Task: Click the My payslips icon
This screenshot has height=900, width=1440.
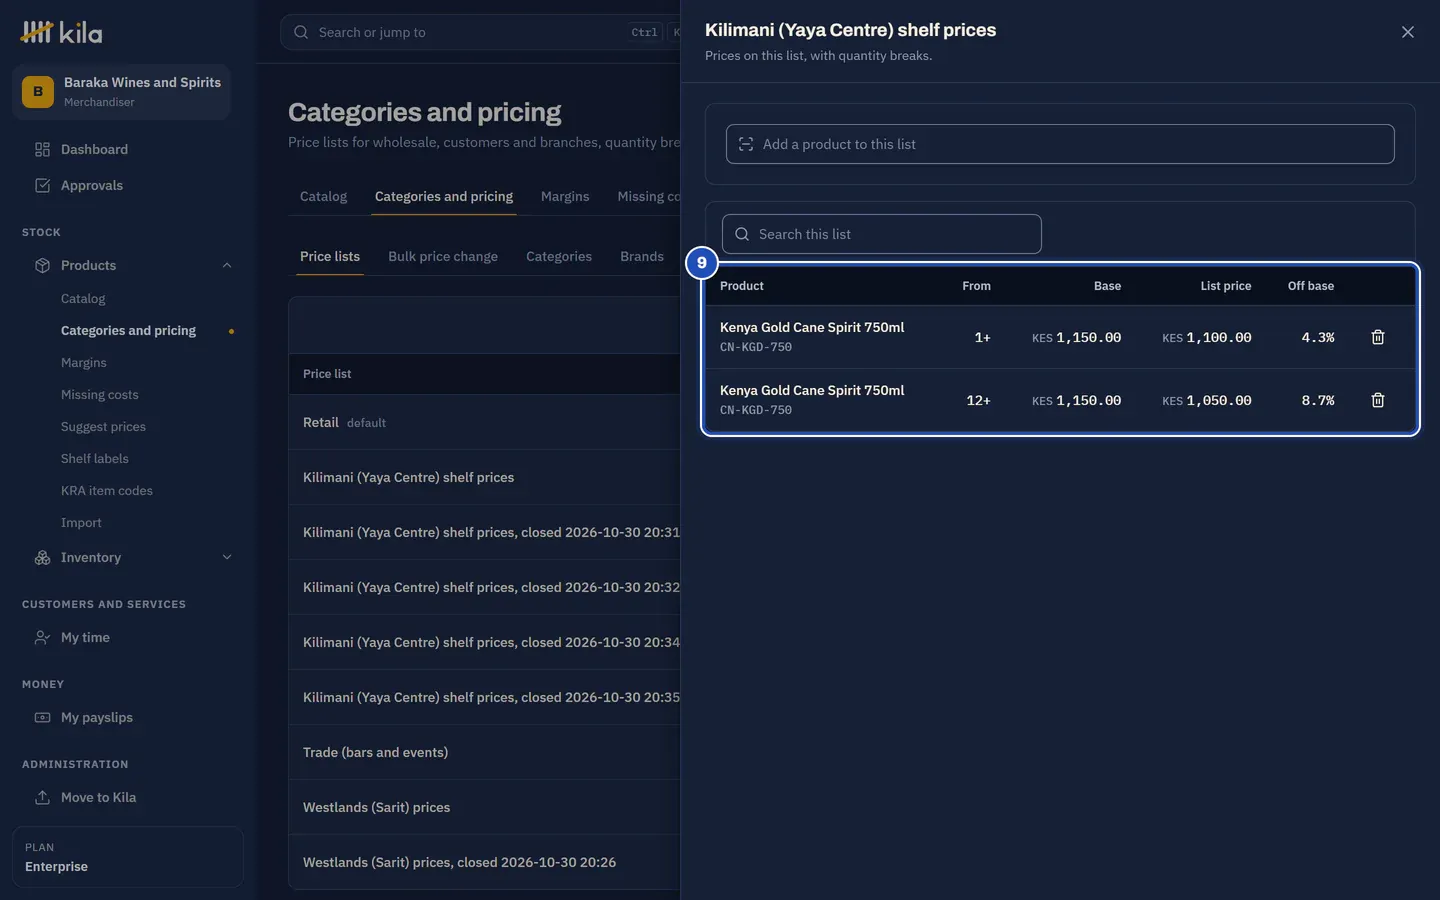Action: (x=42, y=717)
